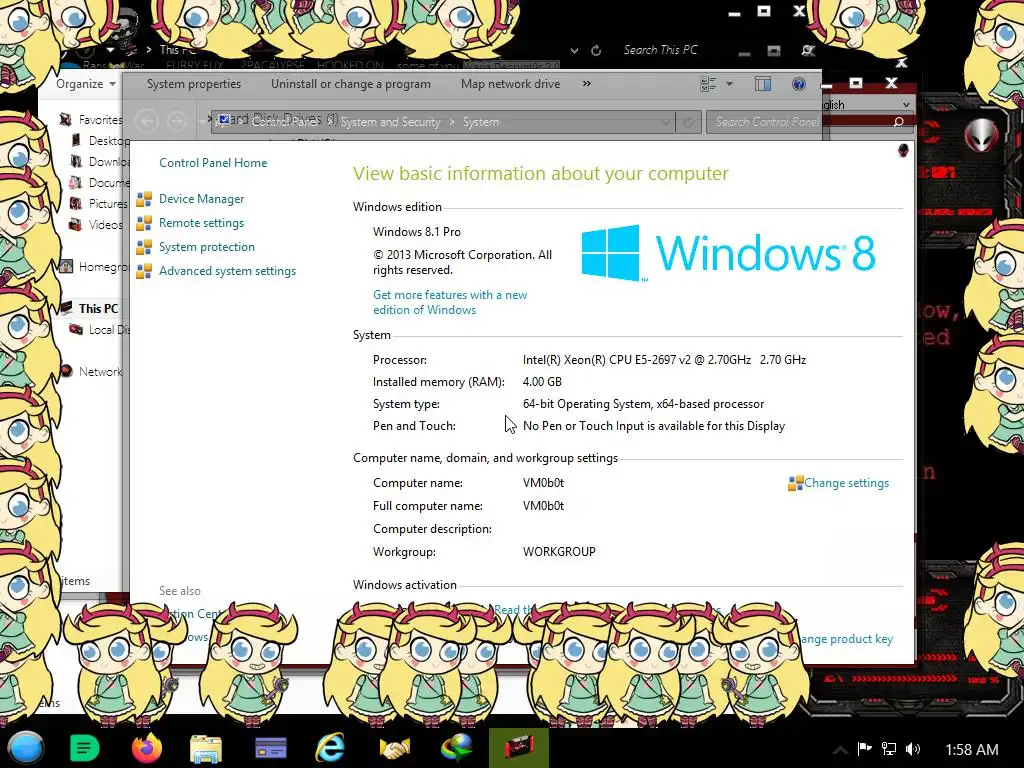
Task: Click the Advanced system settings shield icon
Action: point(144,272)
